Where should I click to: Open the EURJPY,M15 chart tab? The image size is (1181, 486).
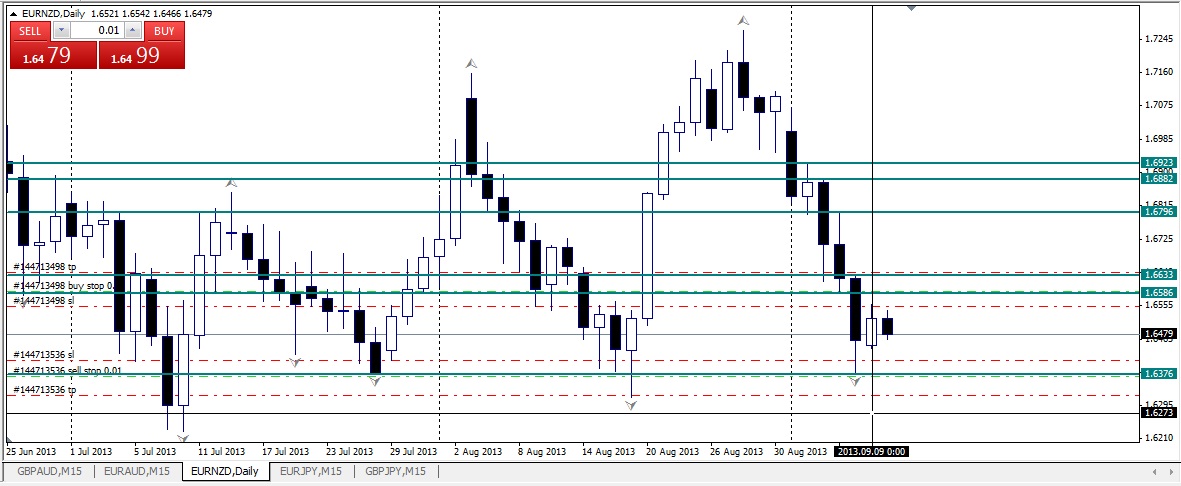click(x=311, y=472)
